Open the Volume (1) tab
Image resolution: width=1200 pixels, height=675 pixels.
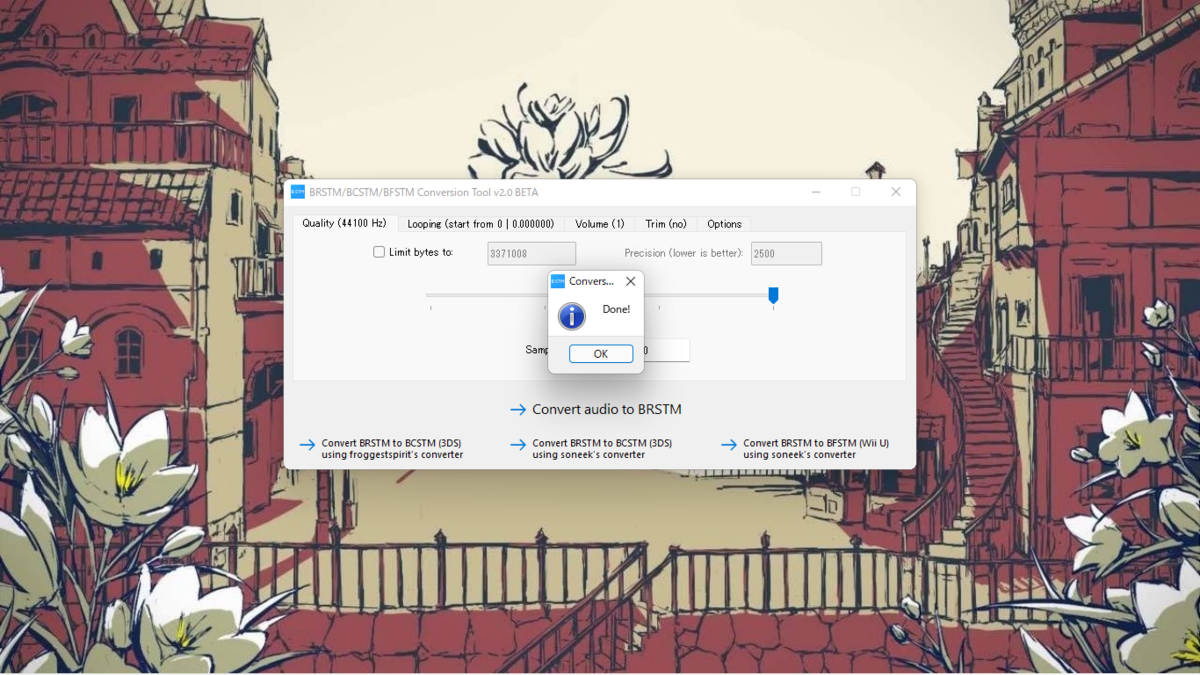pyautogui.click(x=600, y=224)
